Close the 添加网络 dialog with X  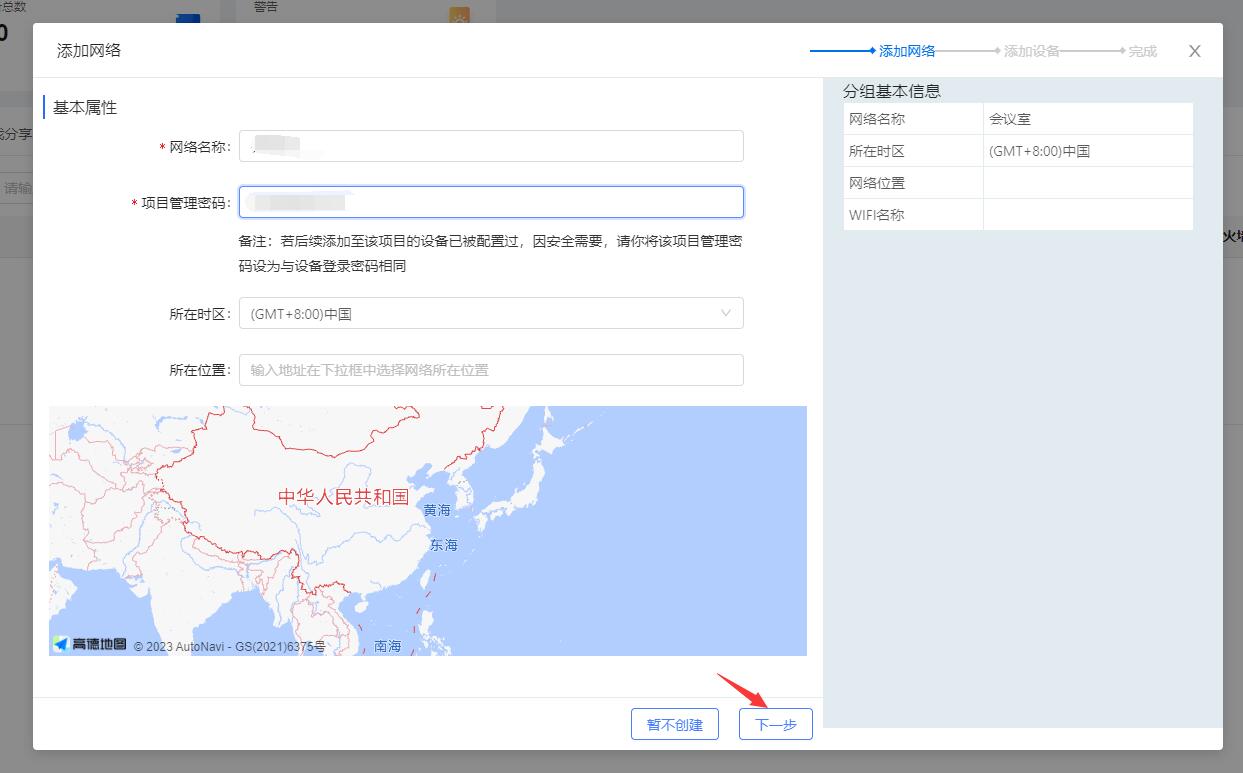pyautogui.click(x=1194, y=51)
